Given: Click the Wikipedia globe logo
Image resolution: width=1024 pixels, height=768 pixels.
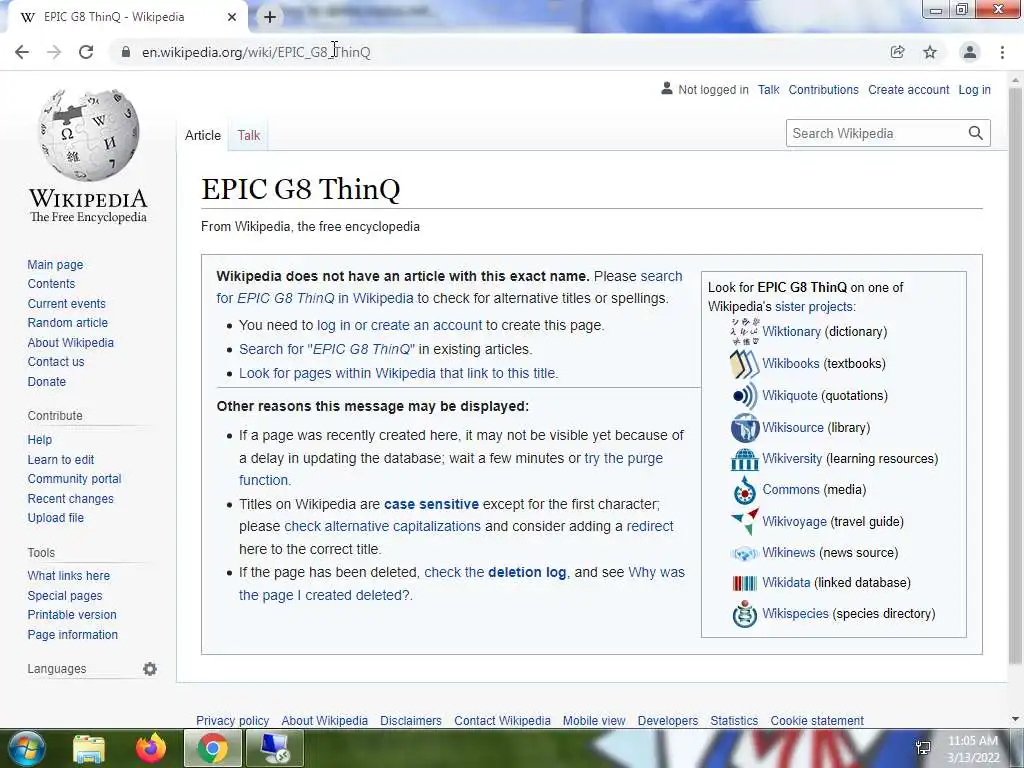Looking at the screenshot, I should (88, 135).
